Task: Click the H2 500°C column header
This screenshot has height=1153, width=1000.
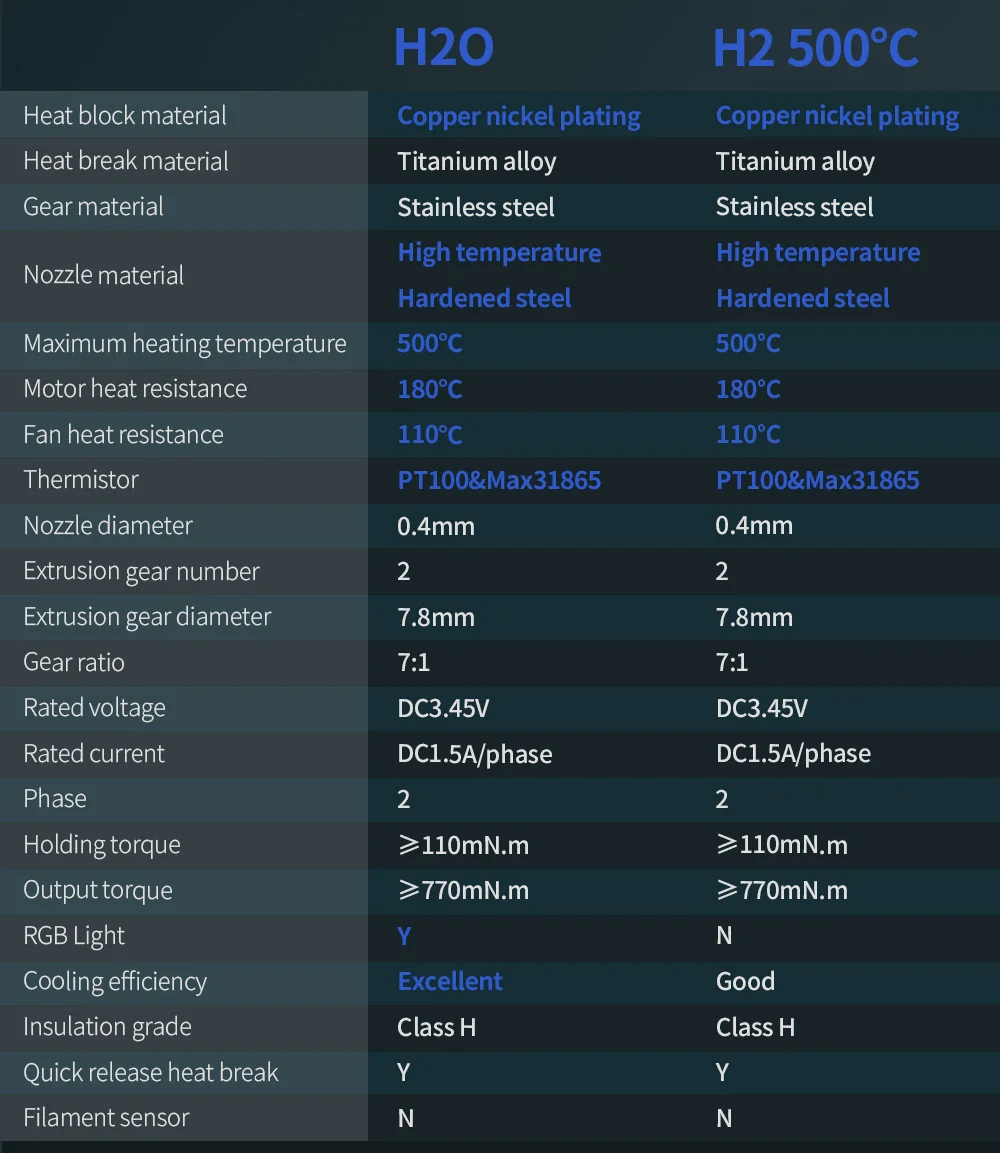Action: tap(815, 48)
